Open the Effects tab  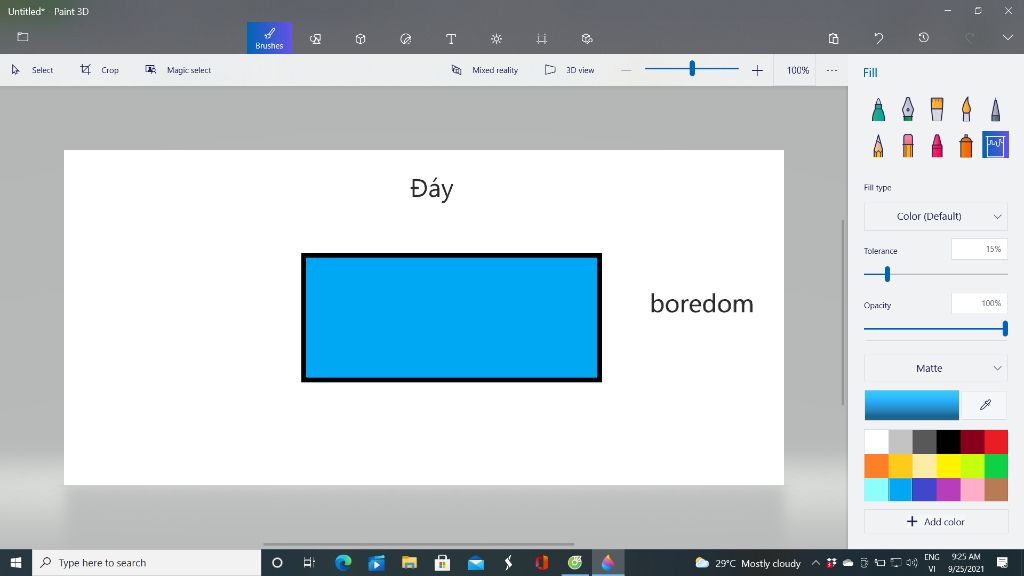pos(496,39)
